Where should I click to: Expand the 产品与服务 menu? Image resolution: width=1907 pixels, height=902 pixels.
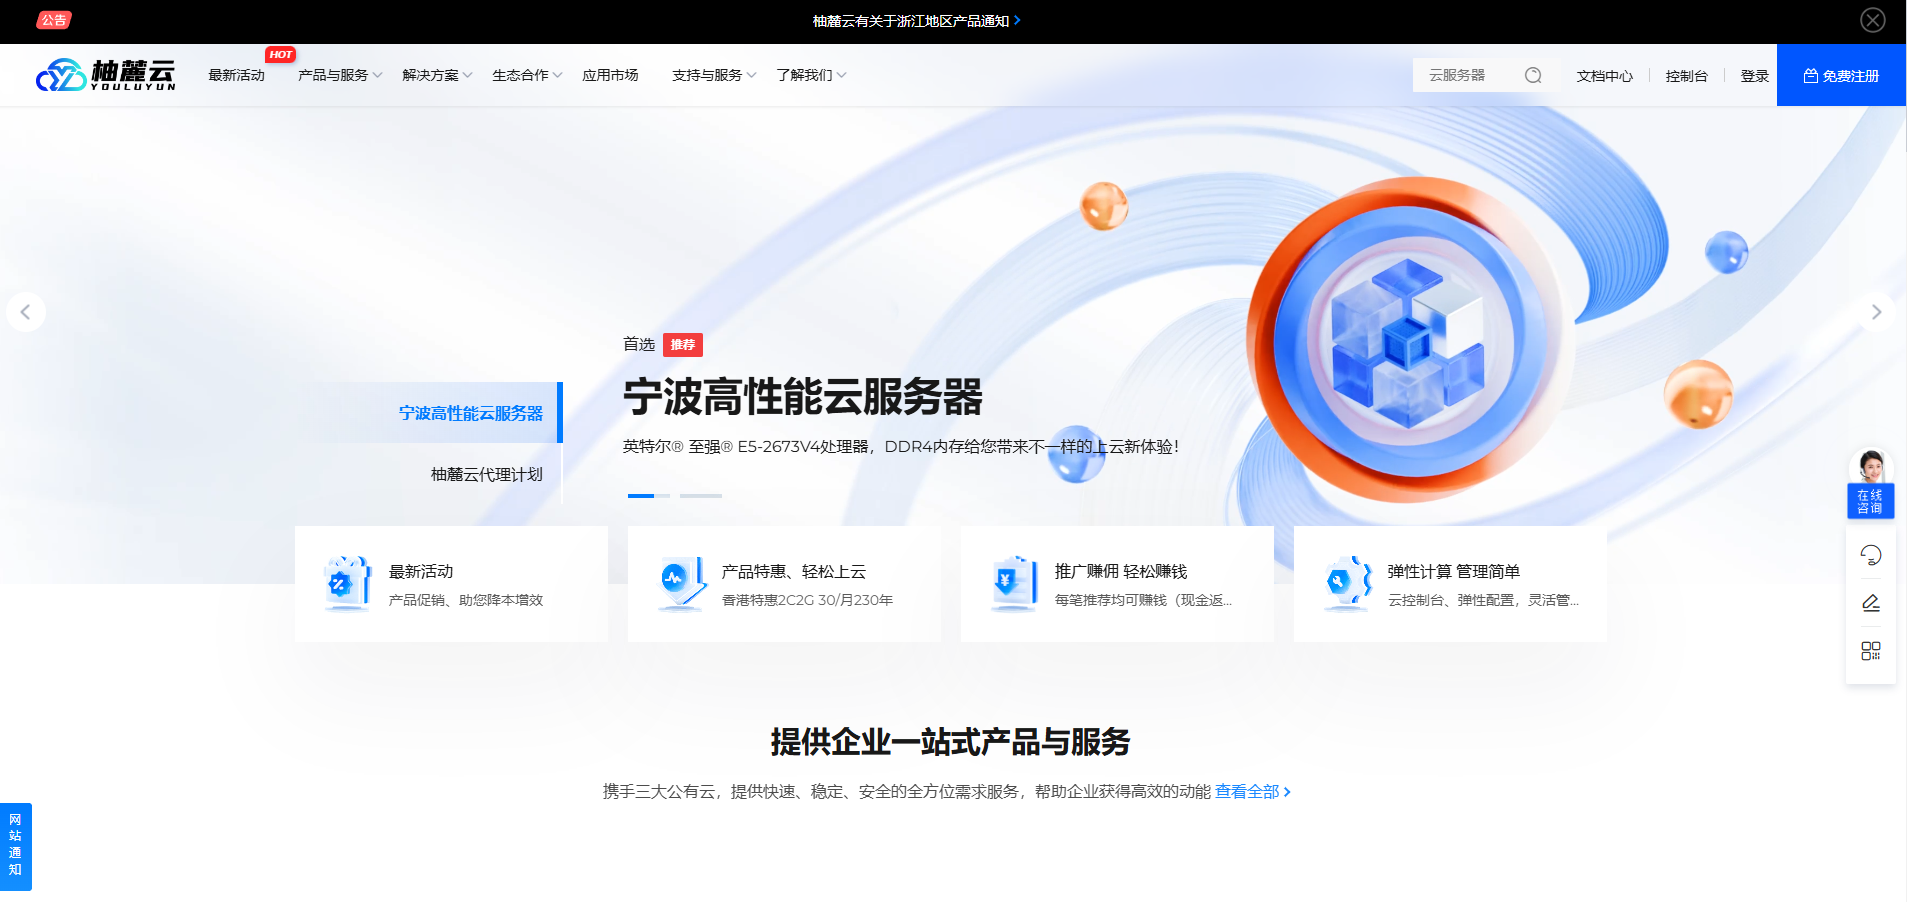(x=340, y=75)
